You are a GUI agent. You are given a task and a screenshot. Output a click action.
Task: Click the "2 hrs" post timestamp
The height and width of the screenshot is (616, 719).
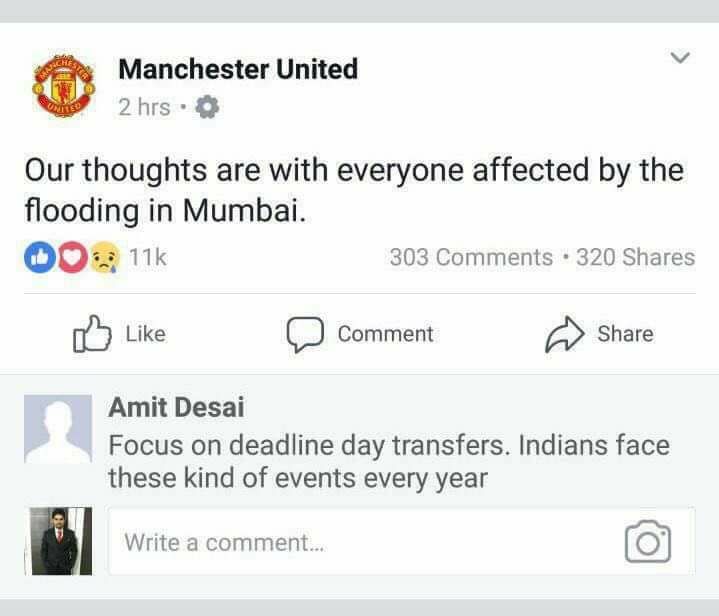click(x=143, y=107)
